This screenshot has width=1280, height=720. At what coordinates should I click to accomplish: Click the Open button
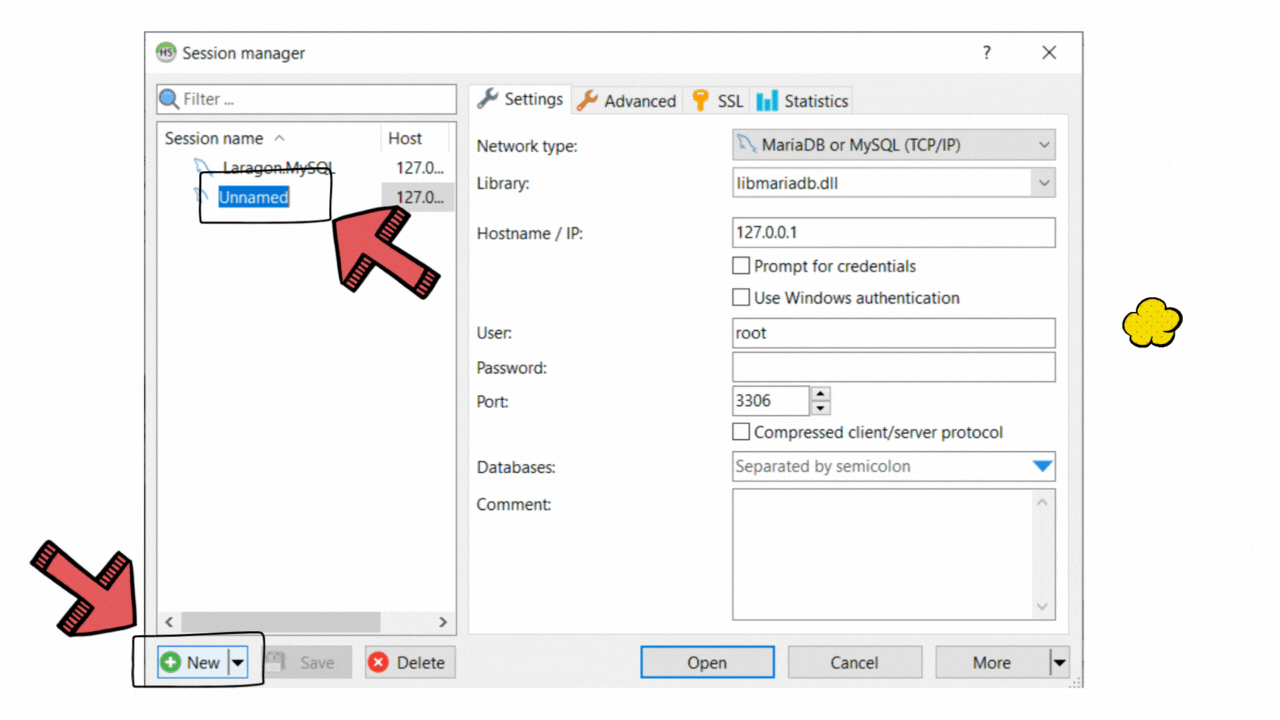click(x=707, y=662)
